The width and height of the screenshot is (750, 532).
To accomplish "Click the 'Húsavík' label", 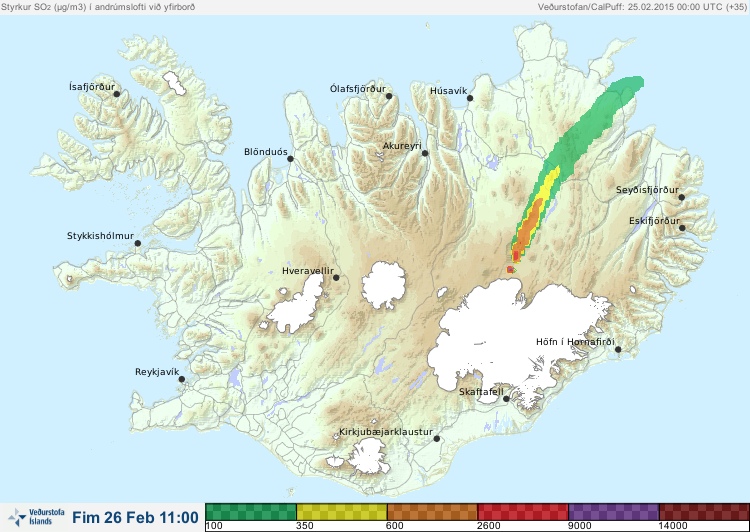I will click(x=449, y=91).
